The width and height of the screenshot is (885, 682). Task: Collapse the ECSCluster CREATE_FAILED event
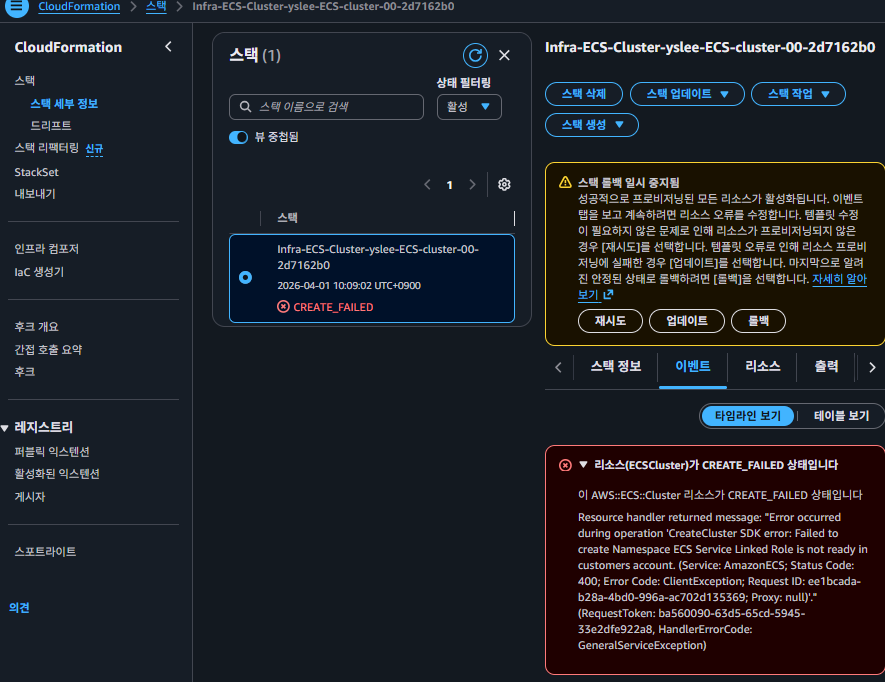tap(584, 465)
